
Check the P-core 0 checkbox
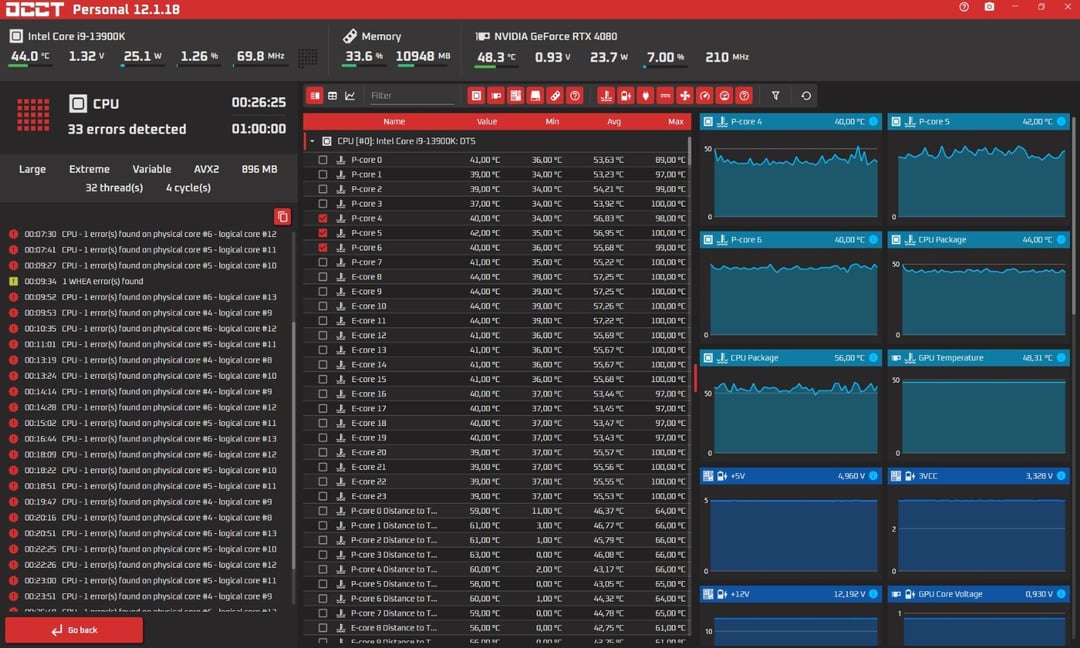pyautogui.click(x=322, y=160)
